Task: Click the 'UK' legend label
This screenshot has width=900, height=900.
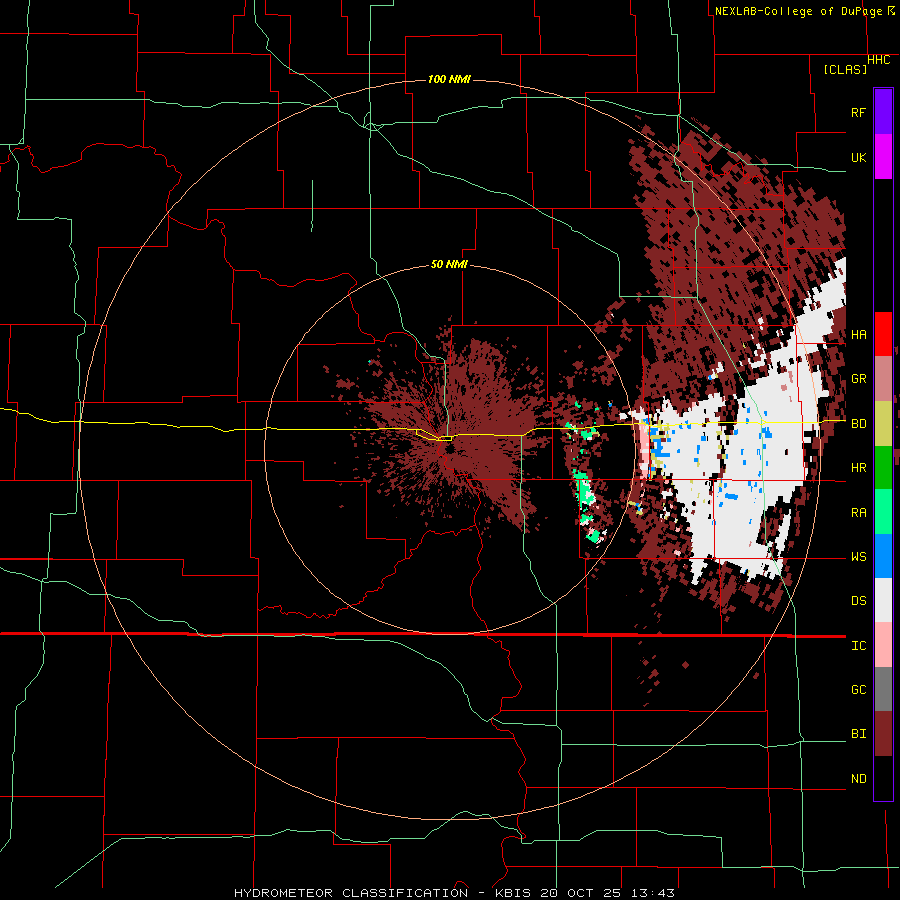Action: 858,157
